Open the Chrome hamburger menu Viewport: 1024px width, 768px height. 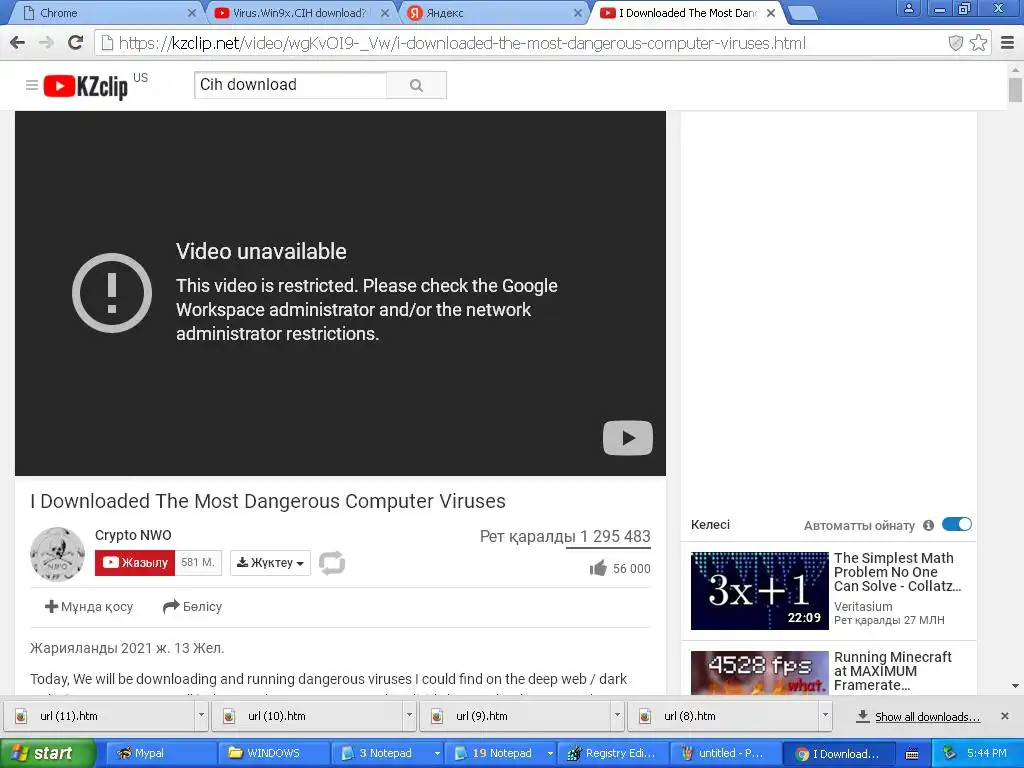(x=1007, y=43)
